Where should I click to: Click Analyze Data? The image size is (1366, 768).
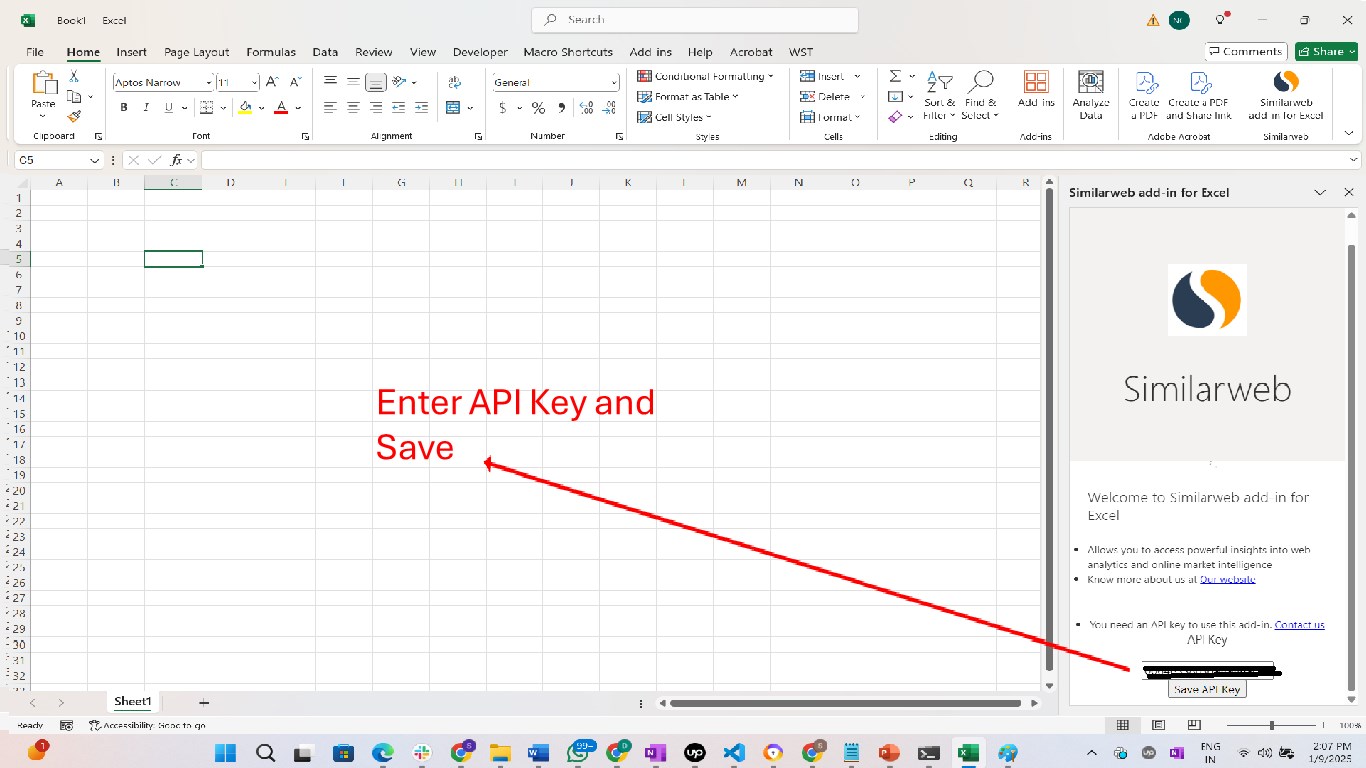pyautogui.click(x=1091, y=96)
